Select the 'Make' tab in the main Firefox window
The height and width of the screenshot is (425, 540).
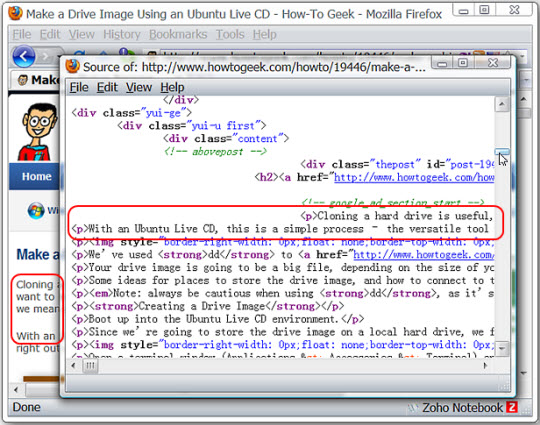click(x=38, y=80)
